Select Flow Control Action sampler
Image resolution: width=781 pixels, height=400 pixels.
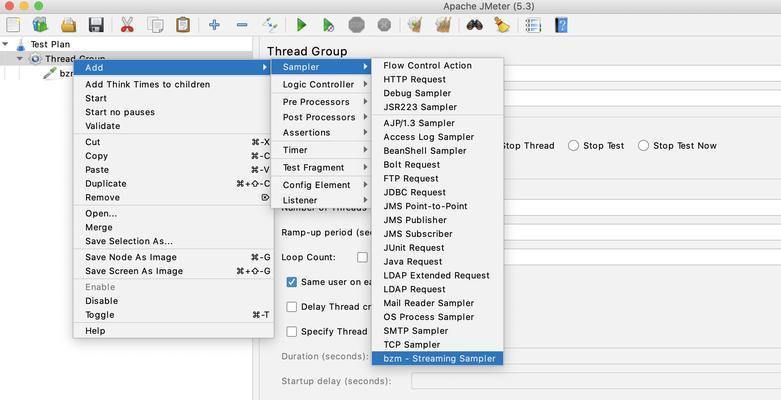coord(438,65)
